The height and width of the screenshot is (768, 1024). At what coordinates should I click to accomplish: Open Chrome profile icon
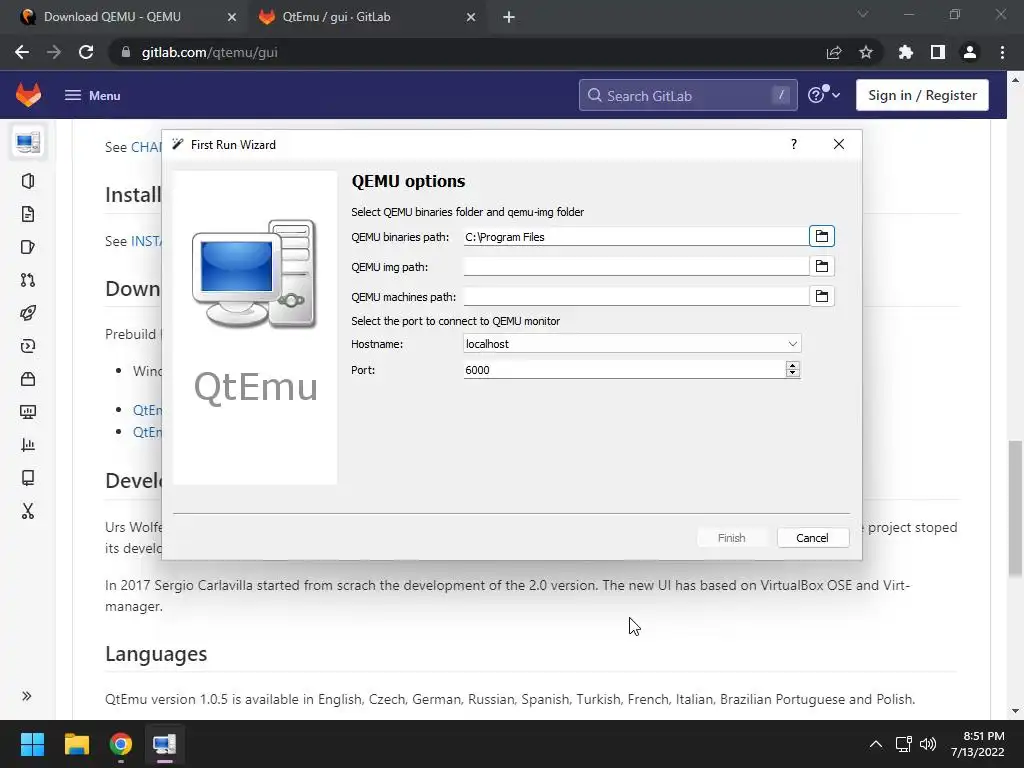(x=970, y=52)
